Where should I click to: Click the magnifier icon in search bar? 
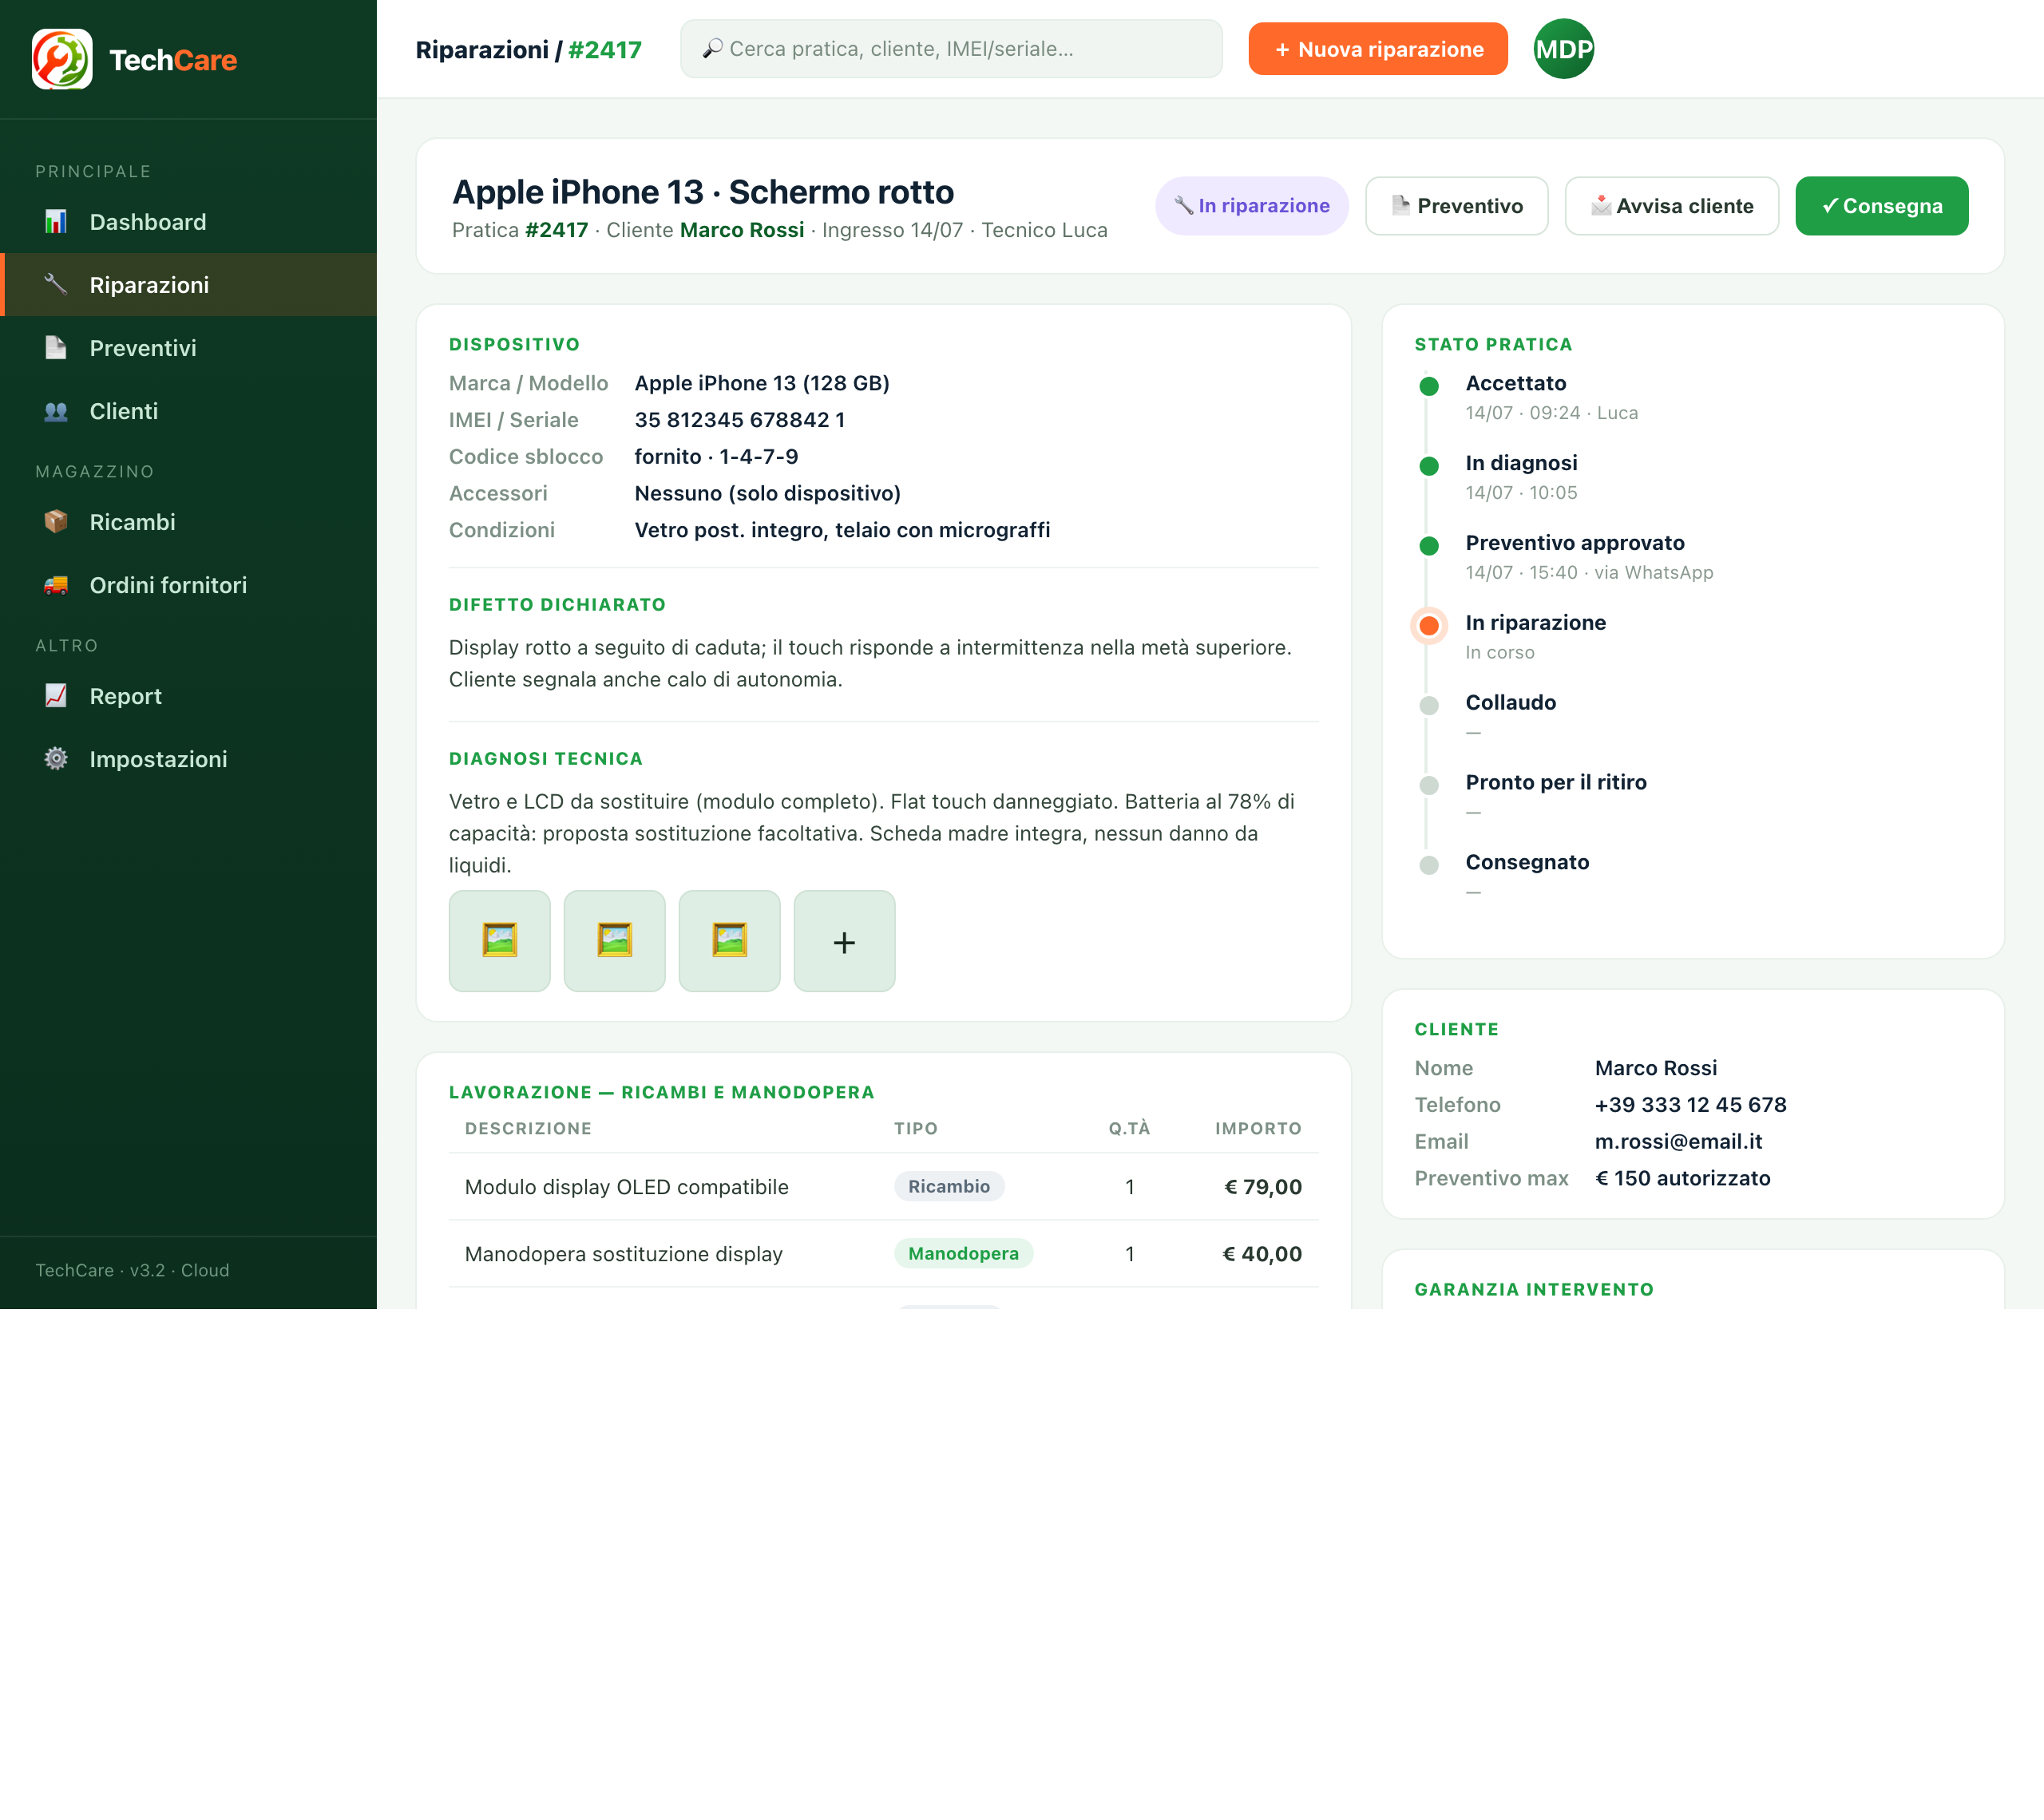pyautogui.click(x=712, y=49)
